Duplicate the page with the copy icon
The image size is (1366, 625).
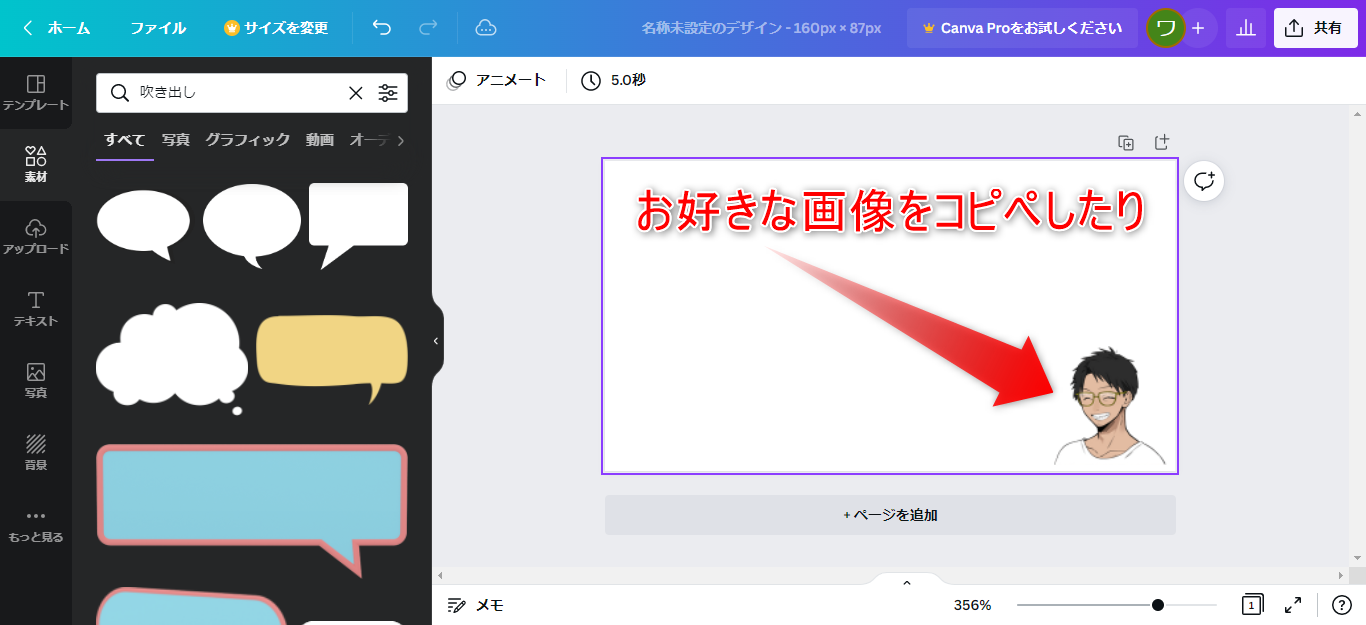point(1126,143)
